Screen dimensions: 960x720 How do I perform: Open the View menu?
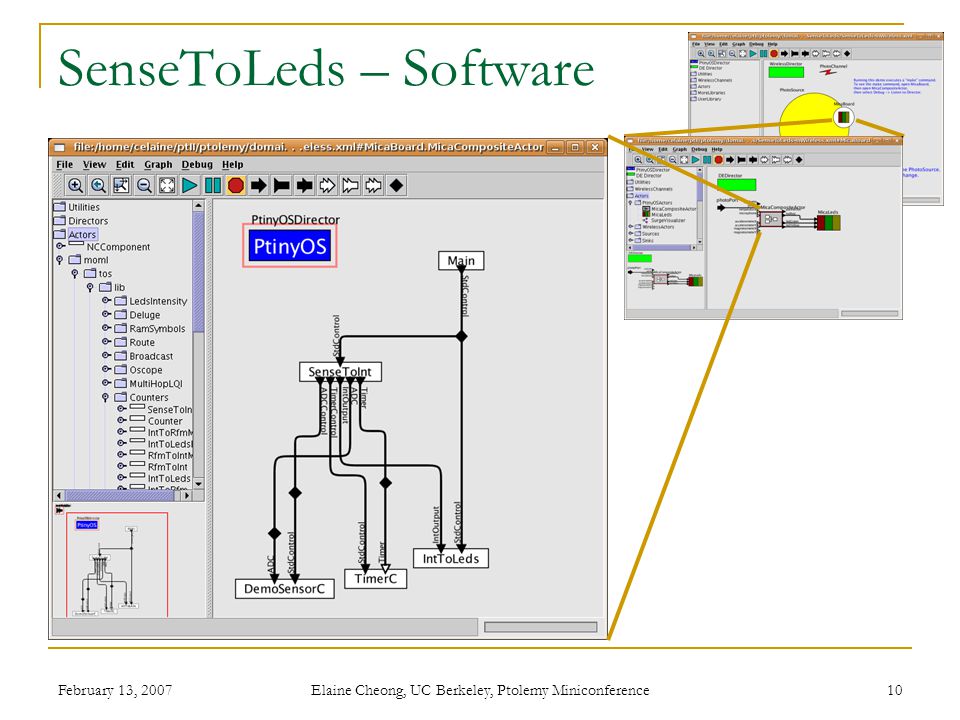(x=94, y=165)
